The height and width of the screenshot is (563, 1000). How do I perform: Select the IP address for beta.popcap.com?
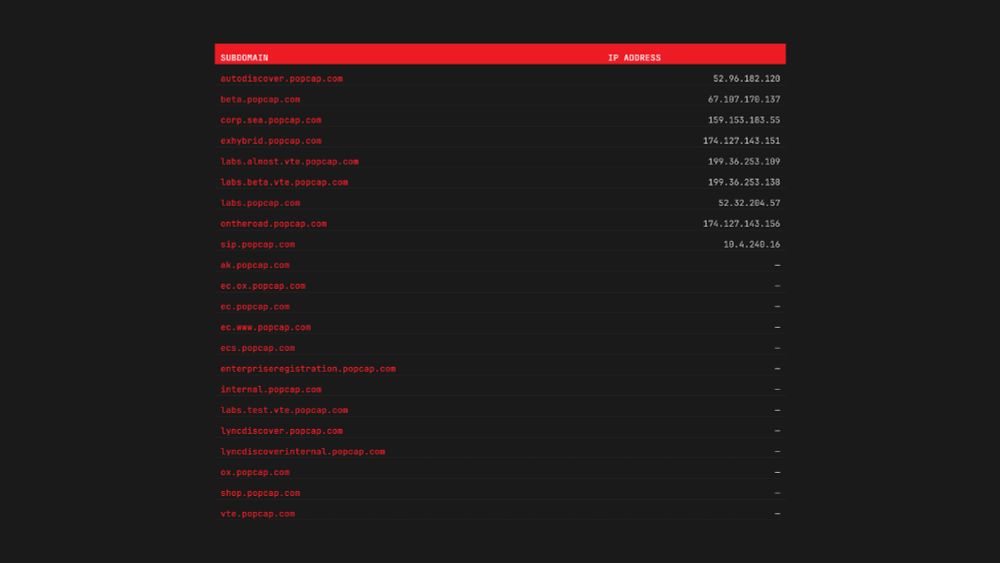pyautogui.click(x=744, y=99)
